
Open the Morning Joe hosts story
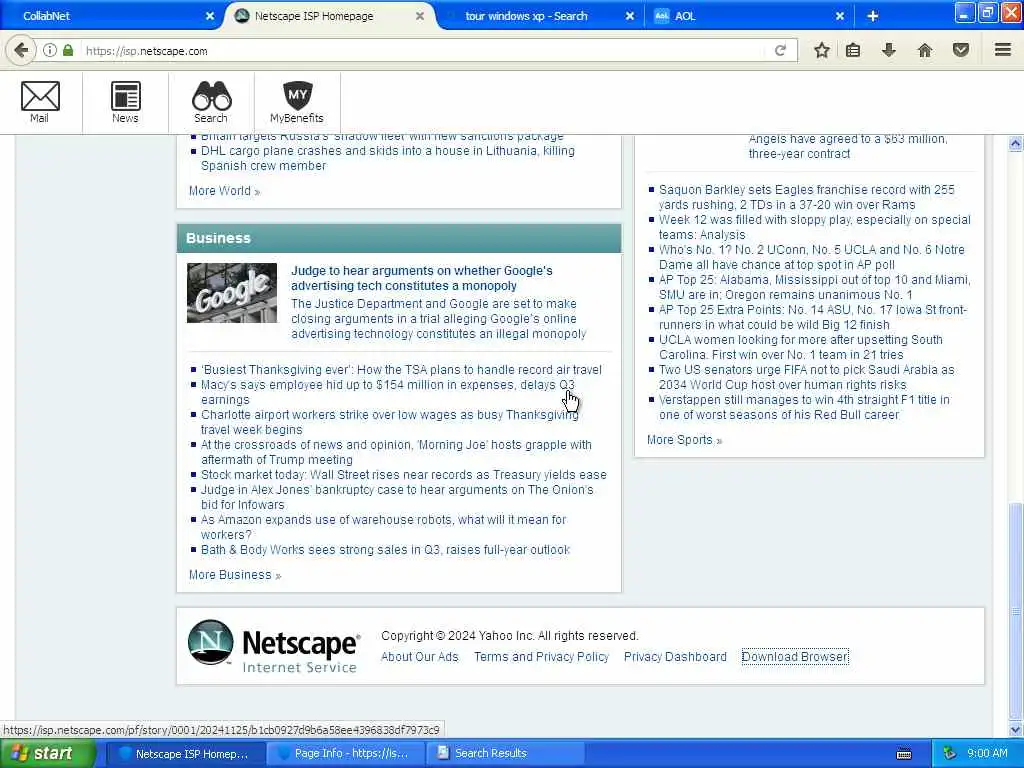click(396, 452)
